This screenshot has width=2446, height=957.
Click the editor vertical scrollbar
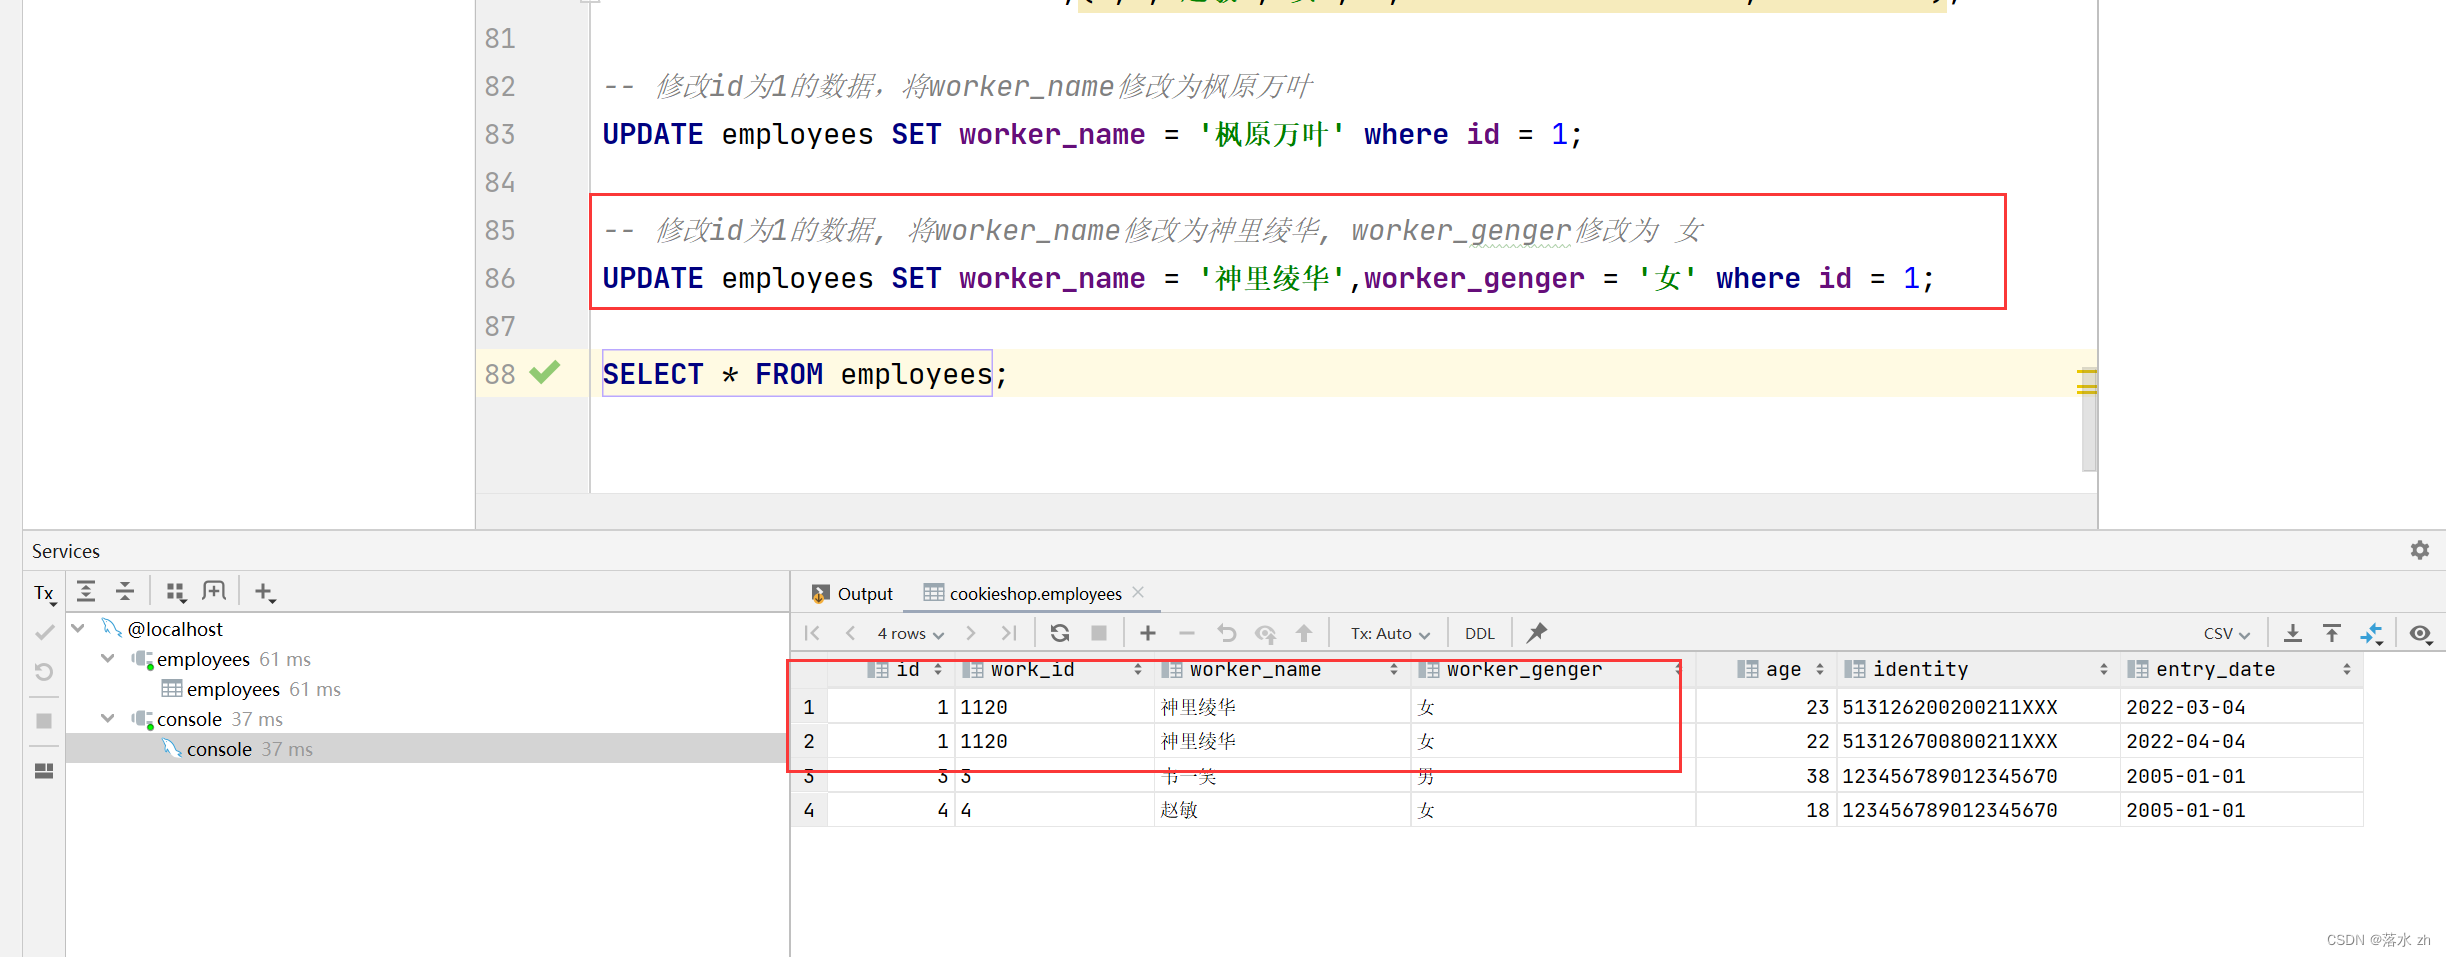click(x=2088, y=421)
